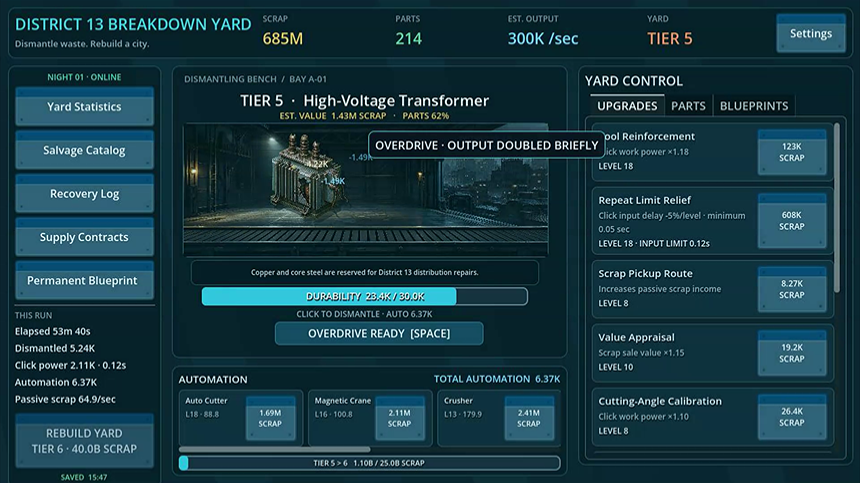Click Rebuild Yard Tier 6 button
Viewport: 860px width, 483px height.
pos(84,441)
